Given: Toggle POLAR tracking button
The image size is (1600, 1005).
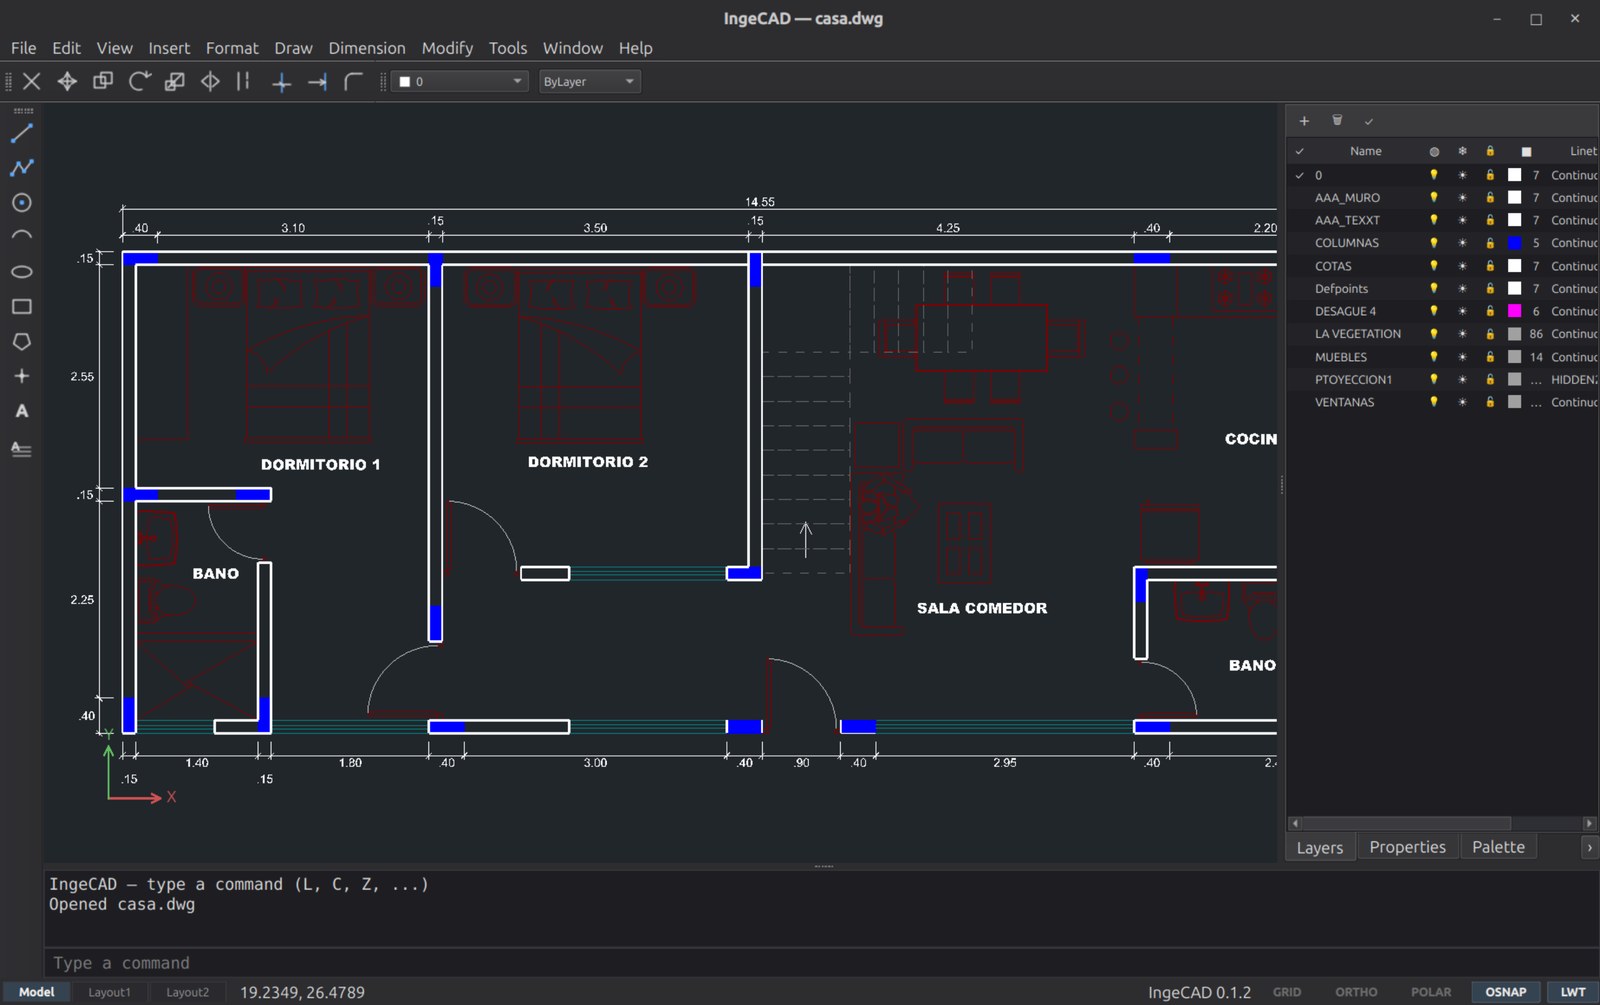Looking at the screenshot, I should point(1431,992).
